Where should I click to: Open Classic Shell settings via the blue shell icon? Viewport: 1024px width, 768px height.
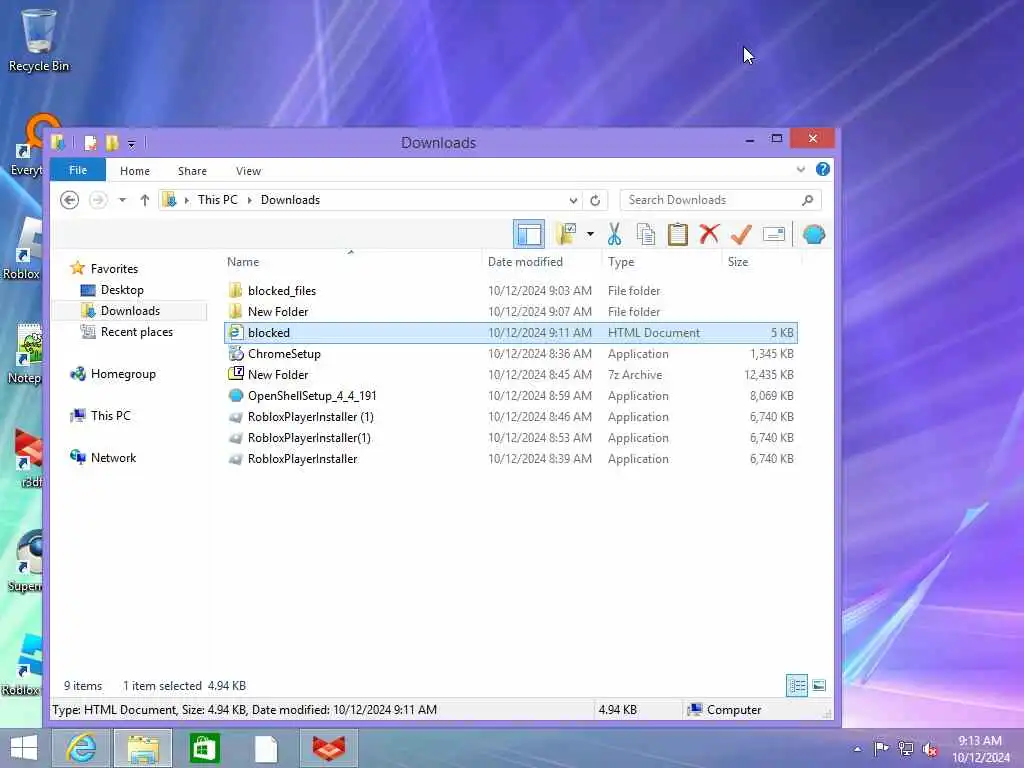[814, 234]
